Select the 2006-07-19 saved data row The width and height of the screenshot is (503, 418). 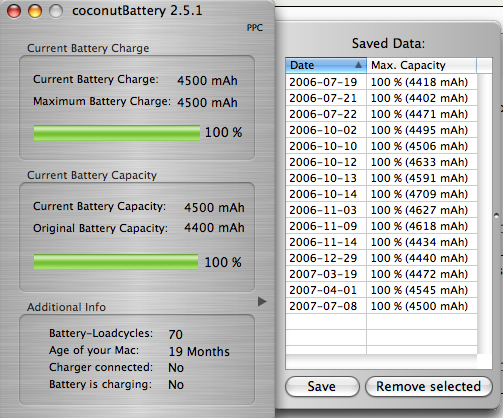click(381, 82)
